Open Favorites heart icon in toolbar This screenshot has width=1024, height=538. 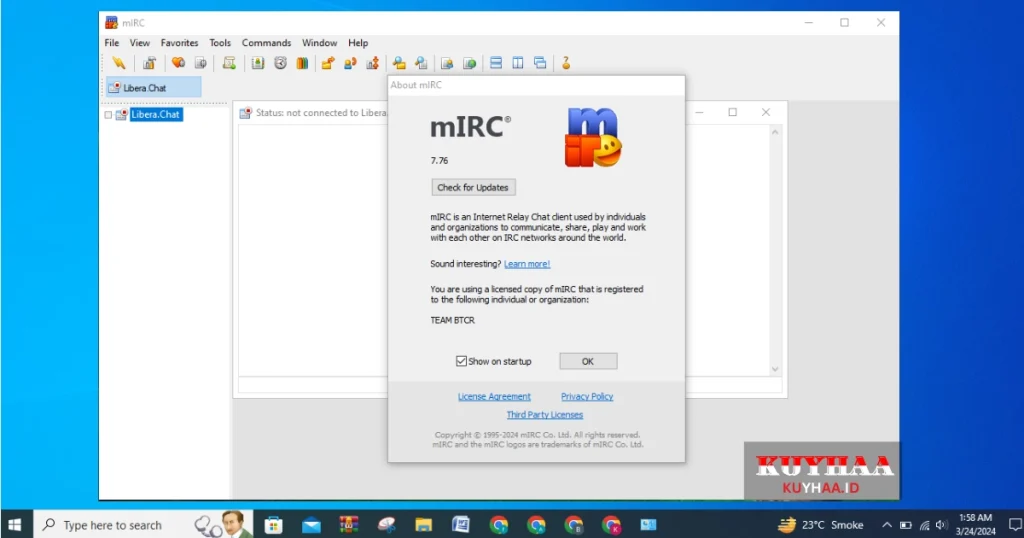click(x=178, y=63)
